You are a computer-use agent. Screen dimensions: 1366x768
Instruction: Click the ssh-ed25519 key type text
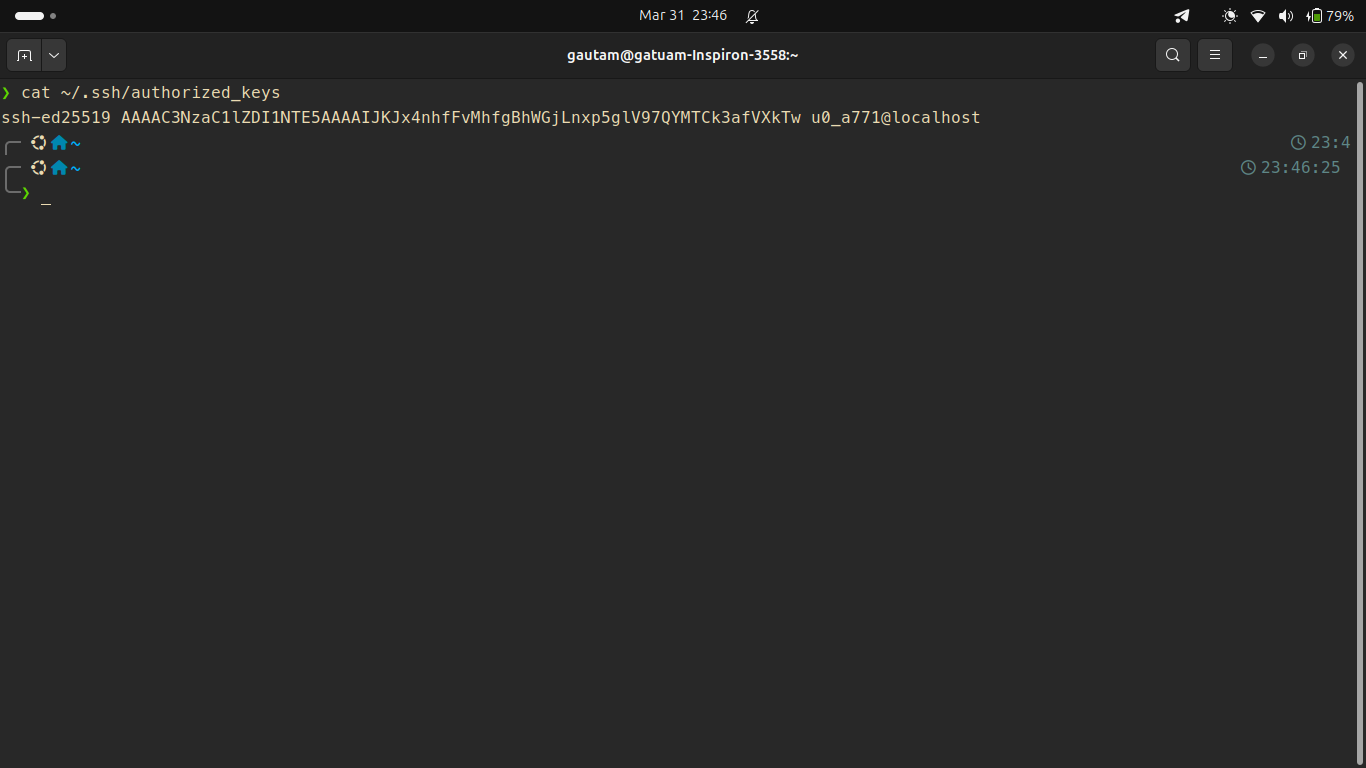pos(56,118)
